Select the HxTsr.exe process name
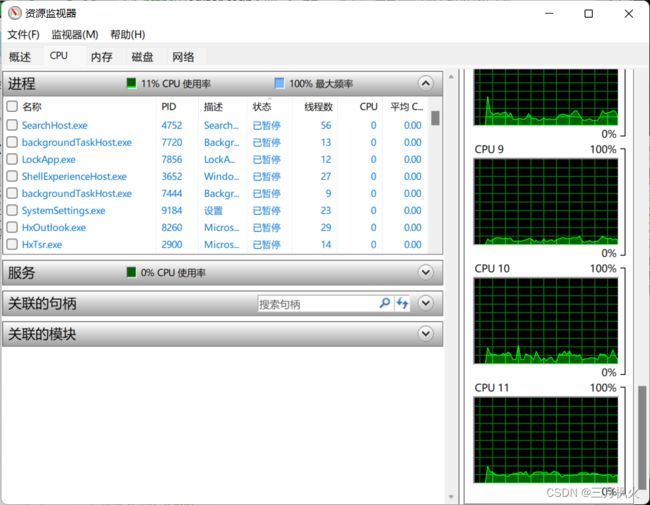 point(42,244)
